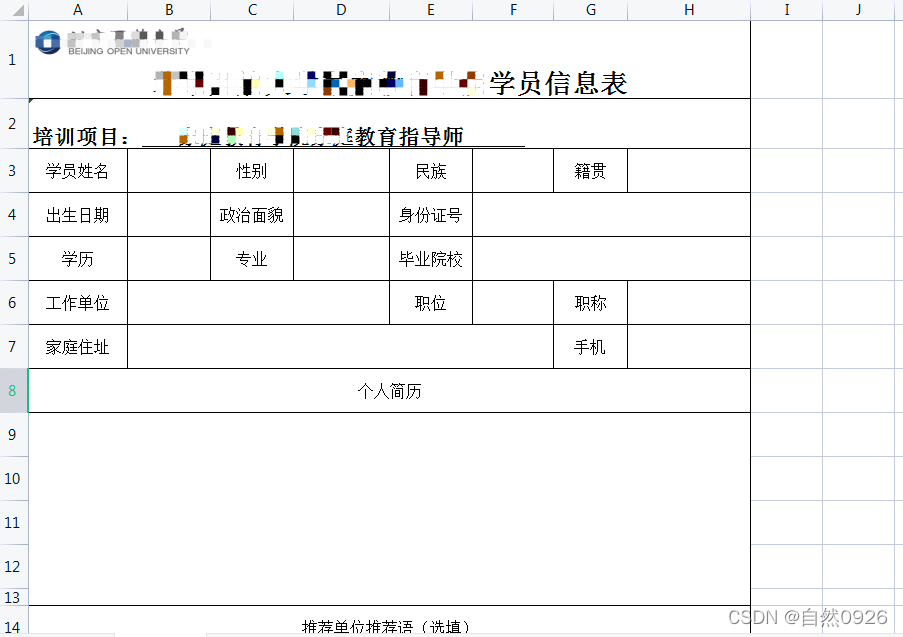Click the empty cell next to 民族
The image size is (903, 637).
point(513,170)
